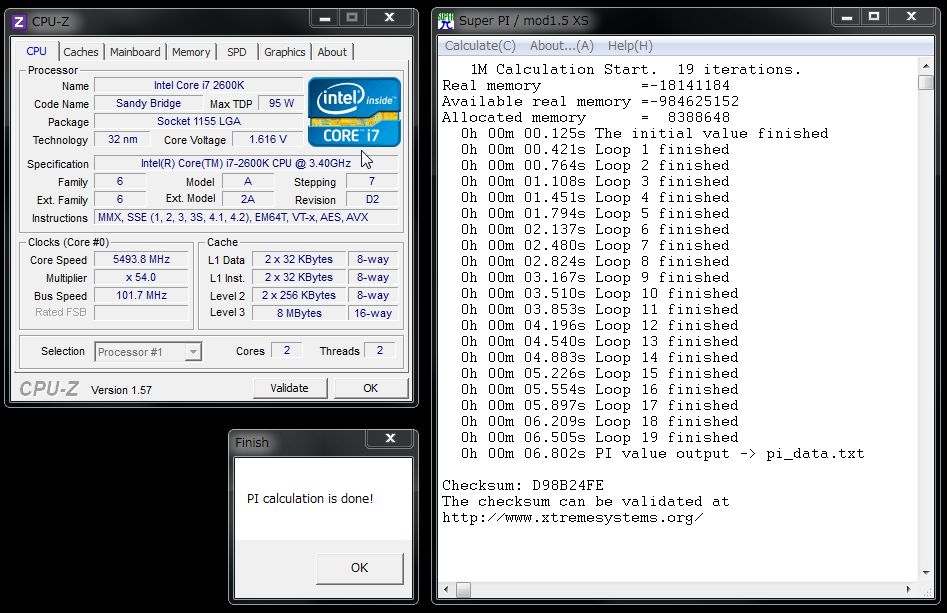Click the CPU-Z title bar icon

pos(19,20)
